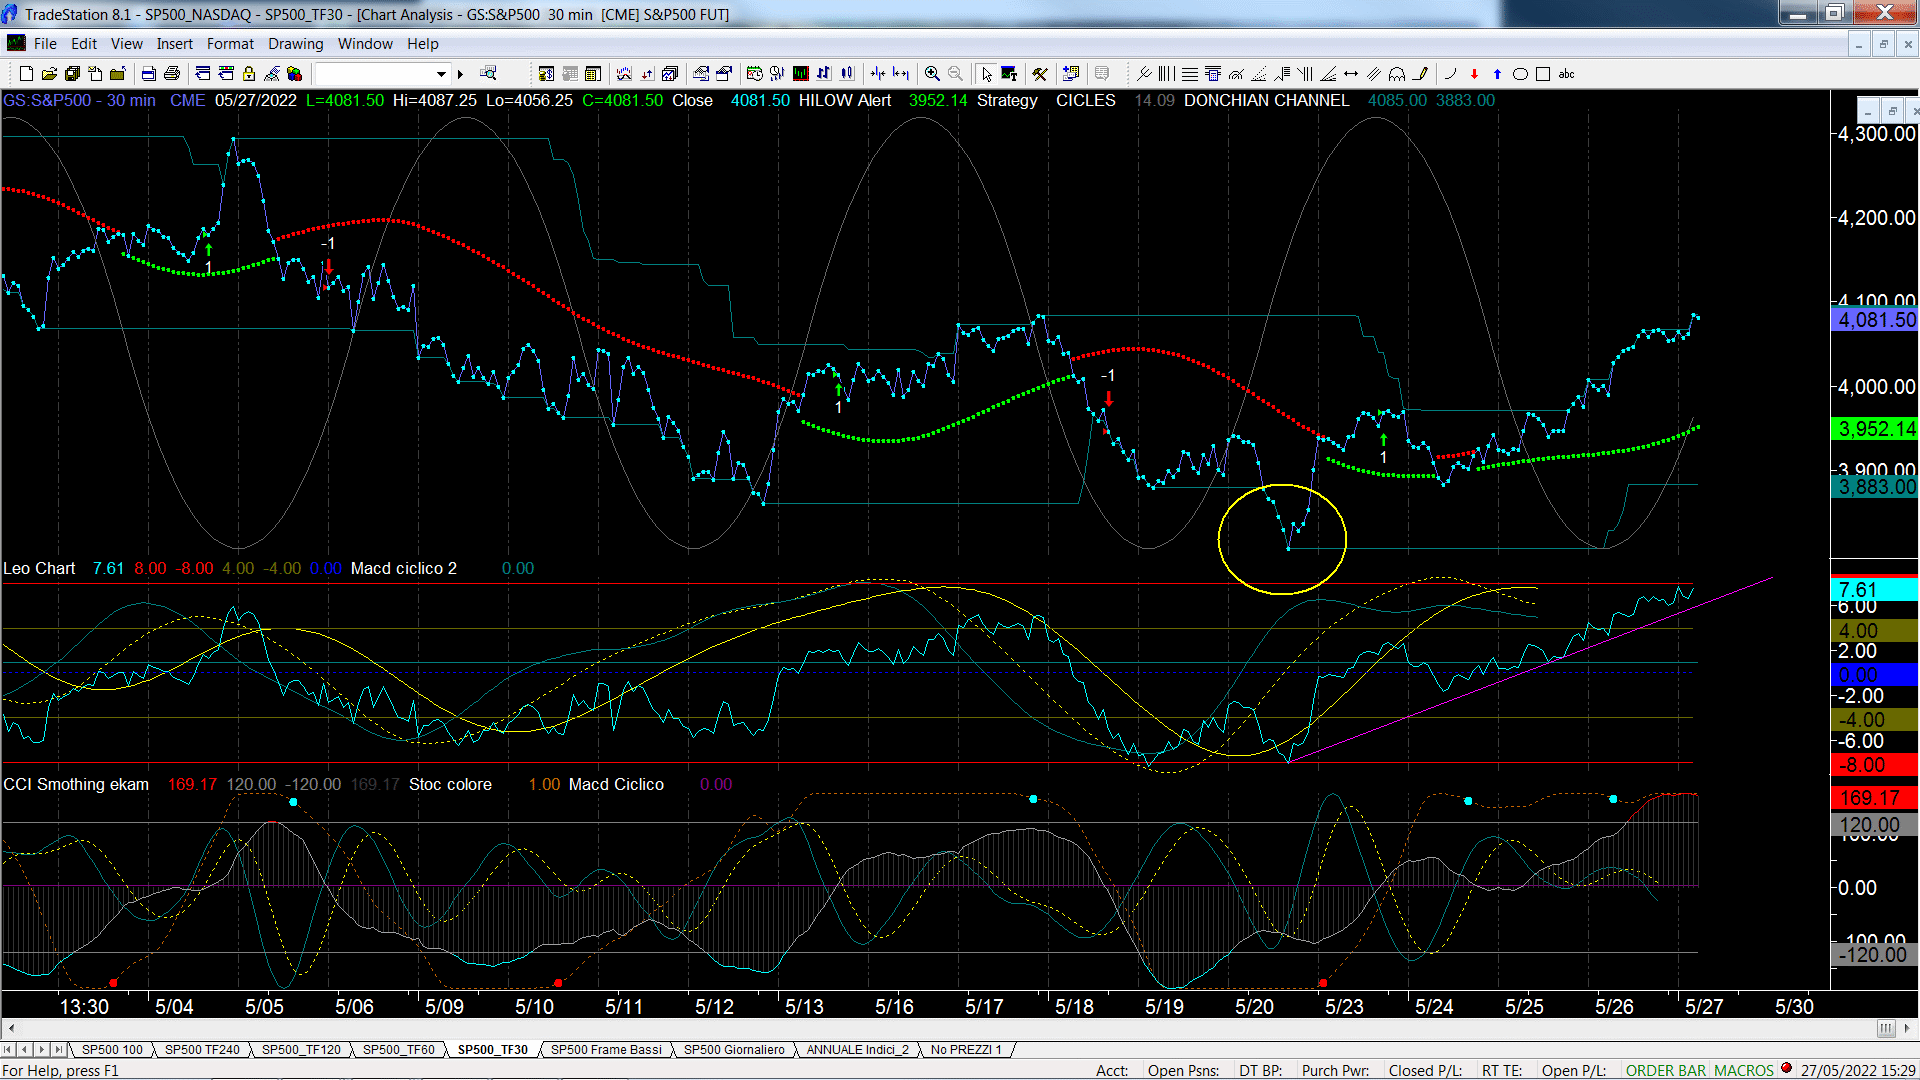Open the Window menu

coord(365,43)
